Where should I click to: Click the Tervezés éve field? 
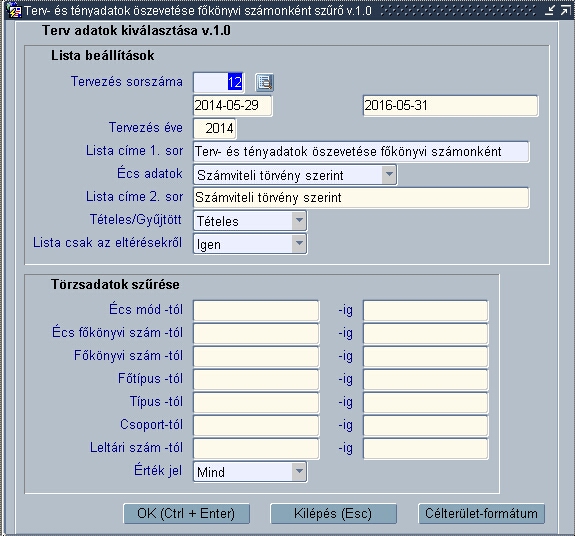coord(215,128)
